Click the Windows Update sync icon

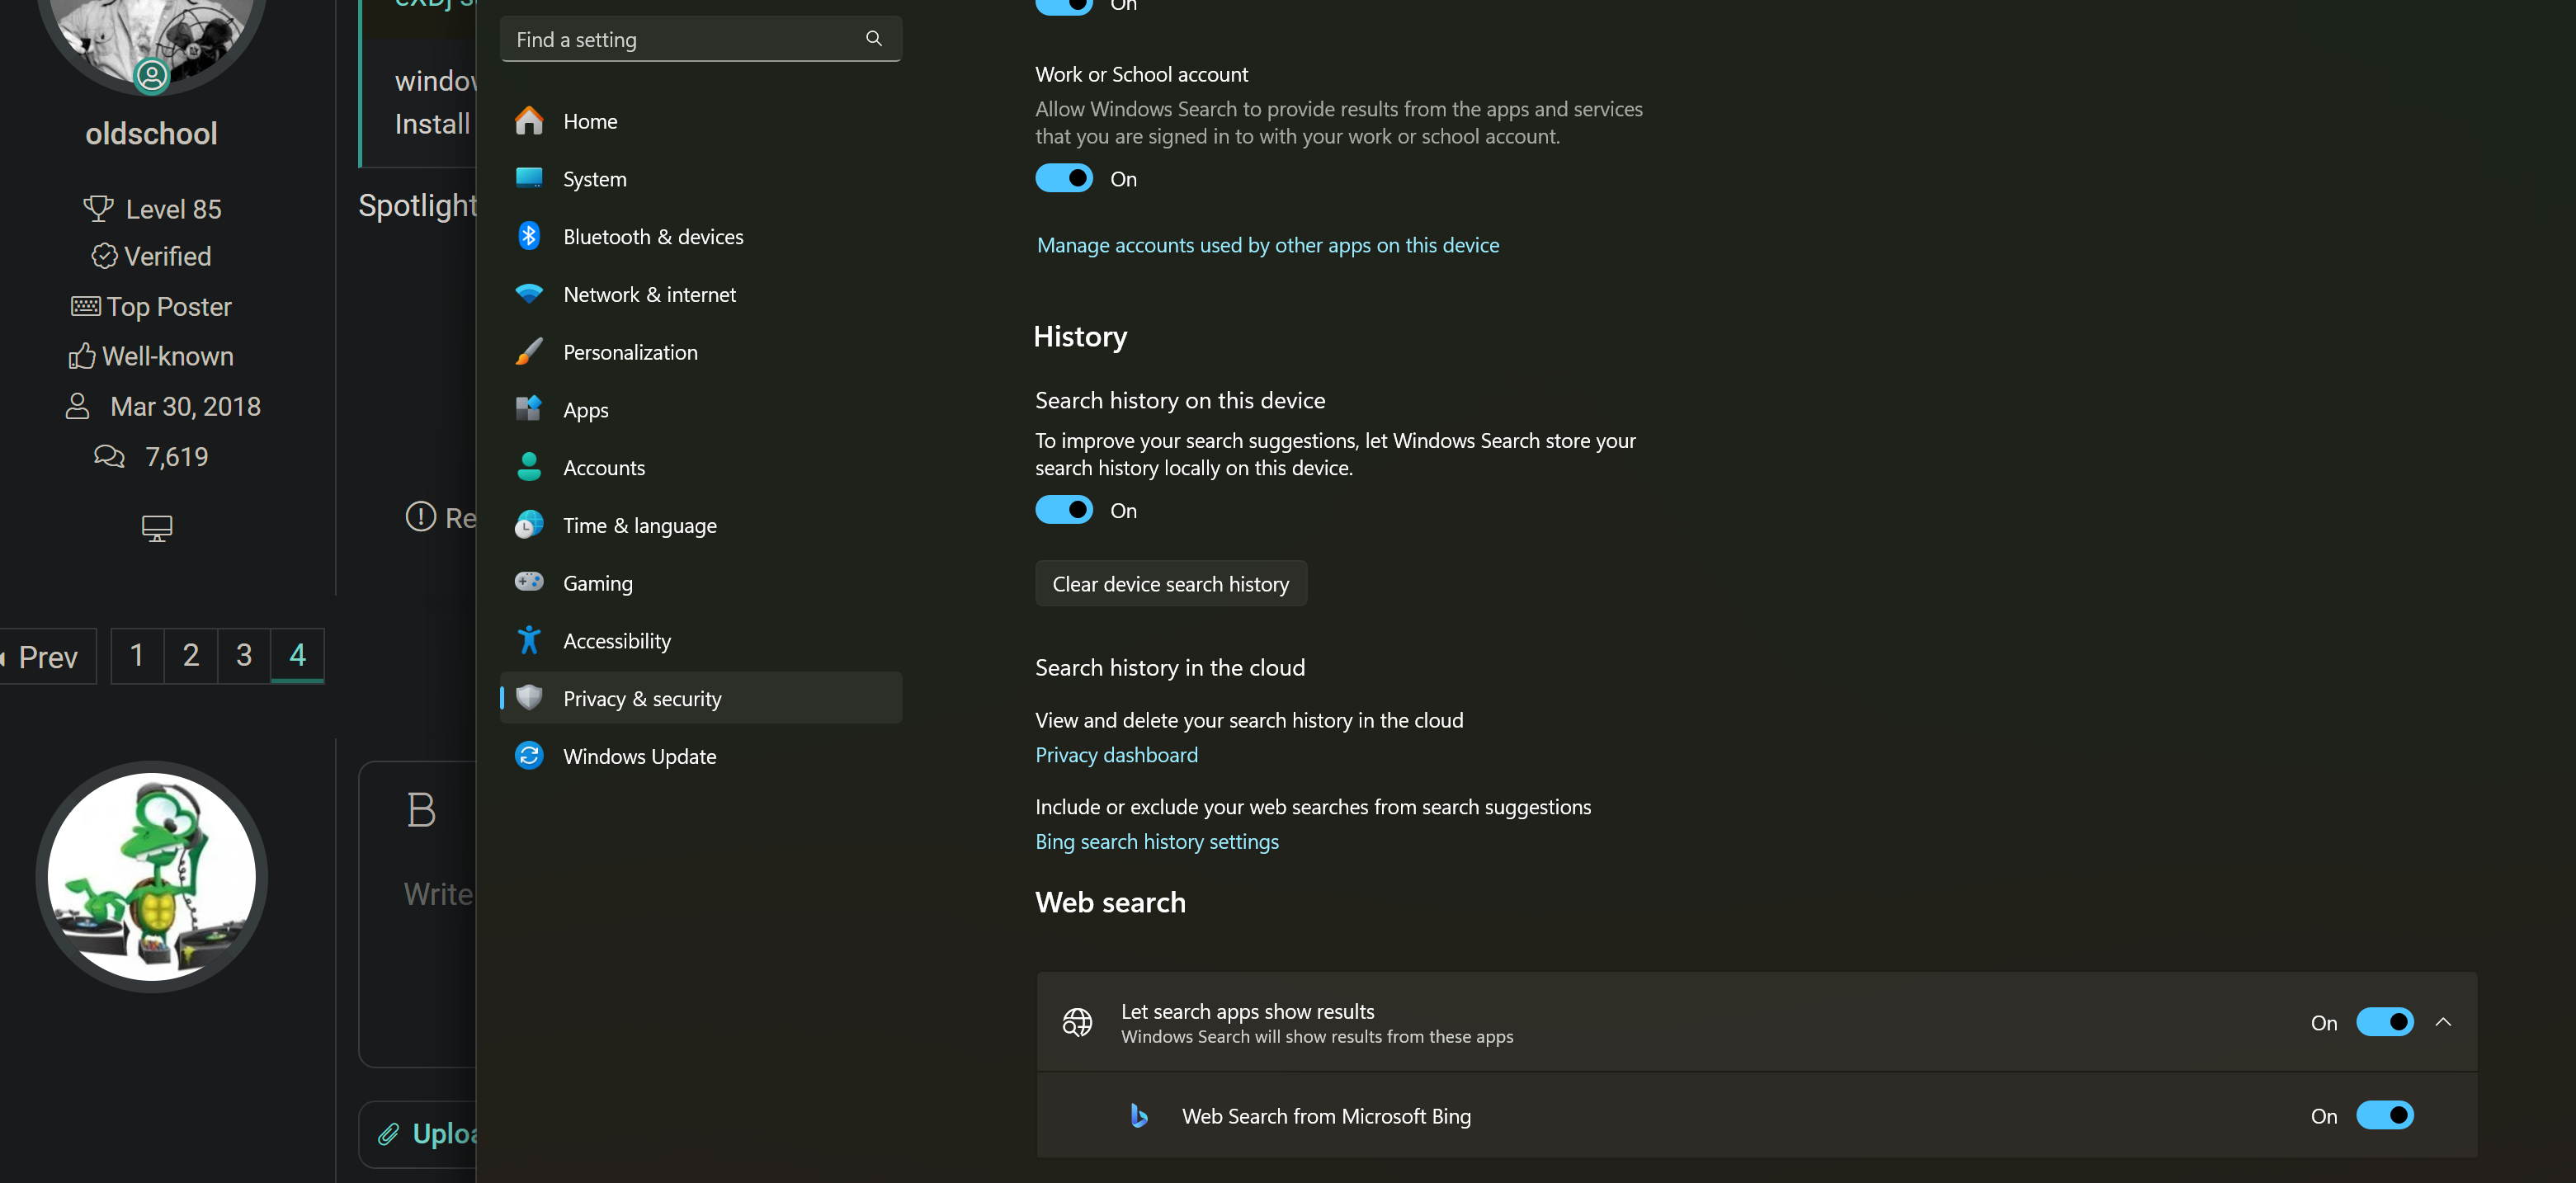tap(529, 756)
